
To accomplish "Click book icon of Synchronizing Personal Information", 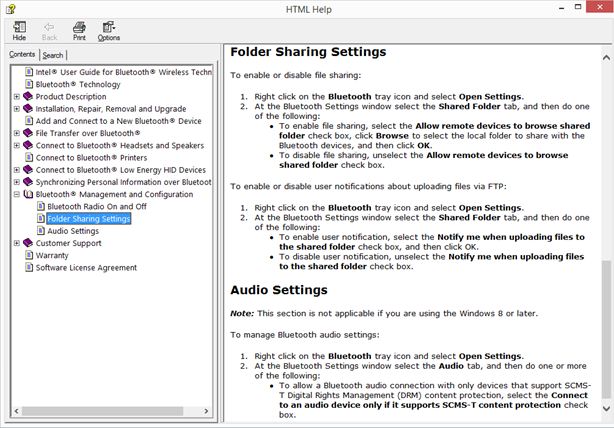I will (28, 182).
